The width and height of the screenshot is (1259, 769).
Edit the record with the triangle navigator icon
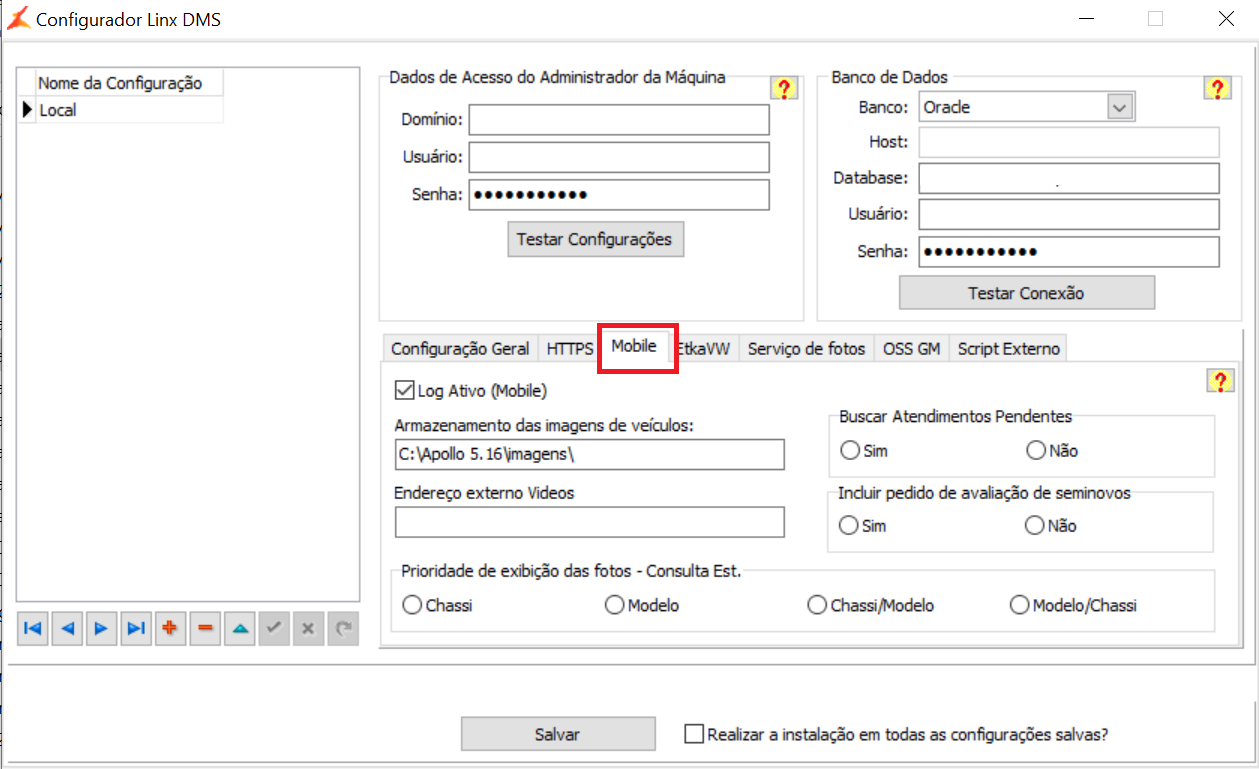240,628
